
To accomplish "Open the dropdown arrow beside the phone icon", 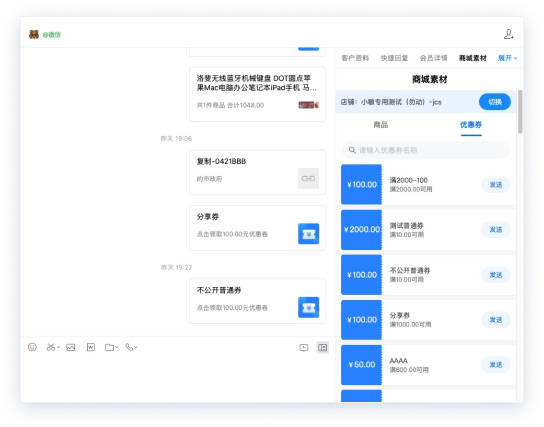I will click(136, 347).
